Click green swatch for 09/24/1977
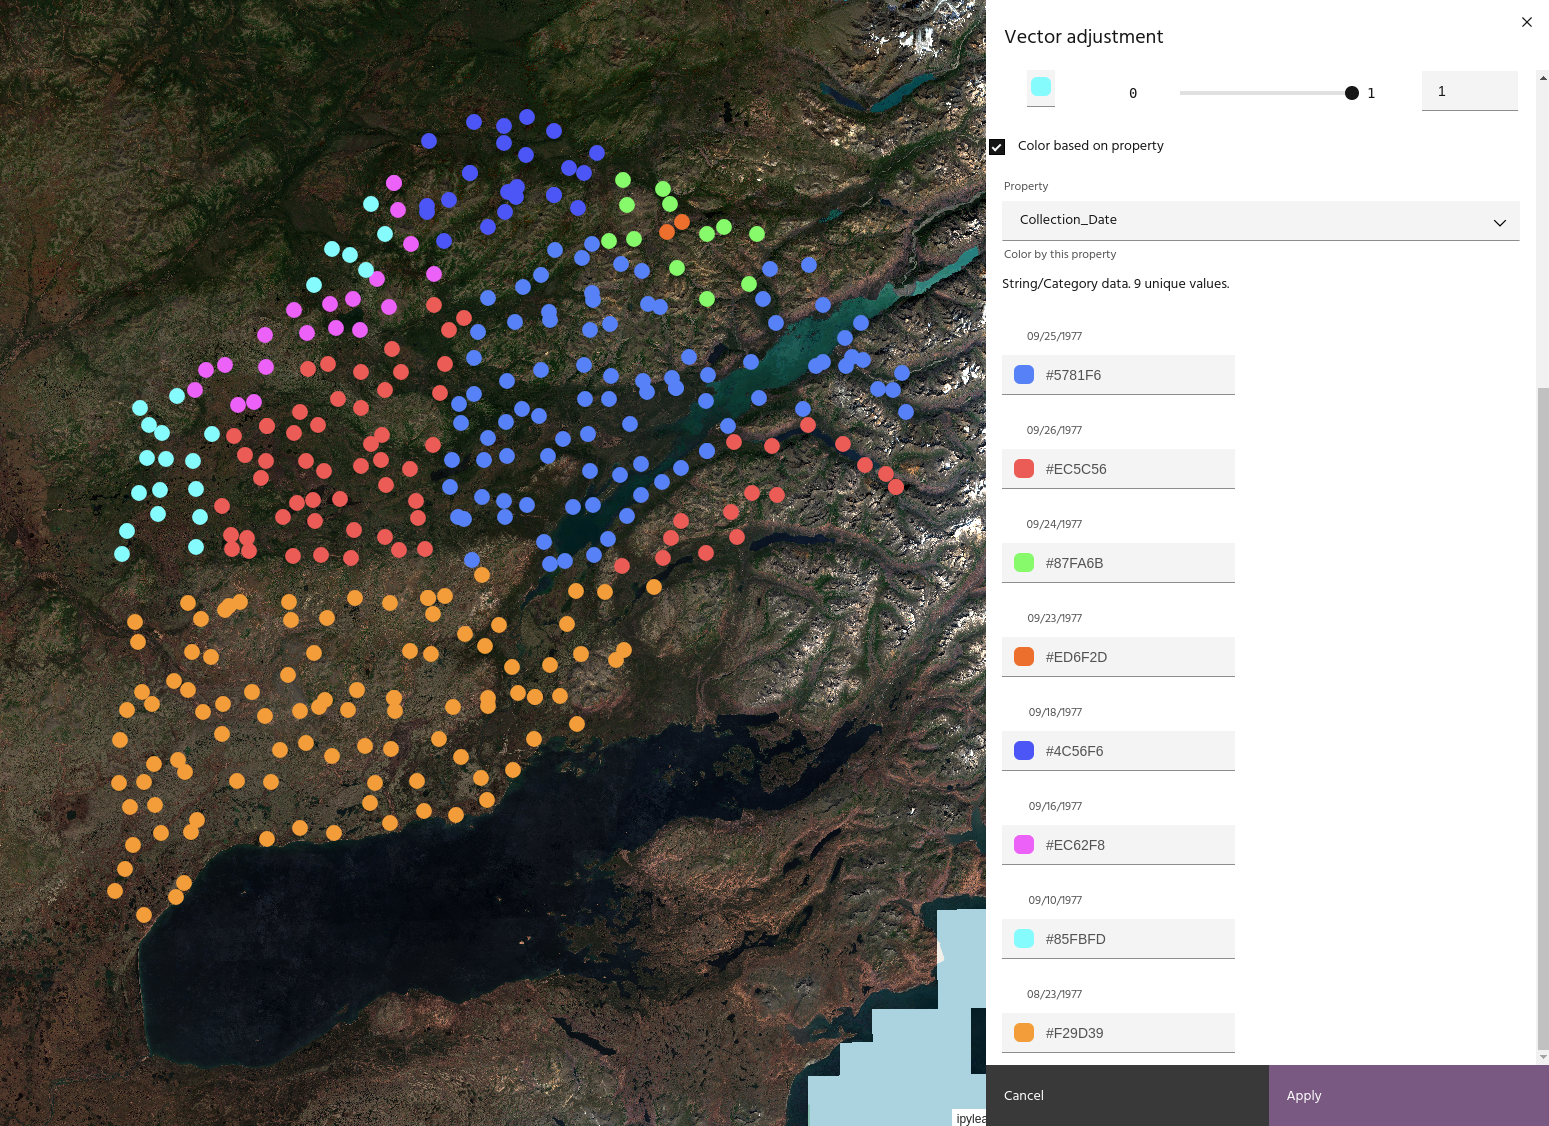 click(1024, 563)
